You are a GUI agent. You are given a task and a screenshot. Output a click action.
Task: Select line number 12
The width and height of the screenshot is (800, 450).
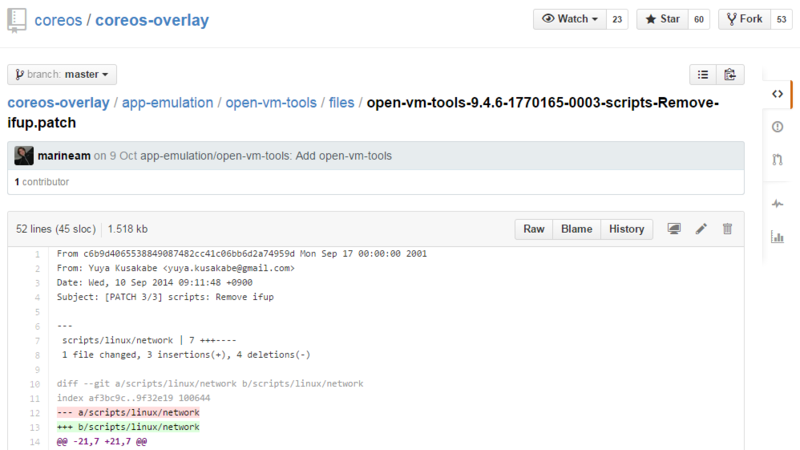[35, 413]
